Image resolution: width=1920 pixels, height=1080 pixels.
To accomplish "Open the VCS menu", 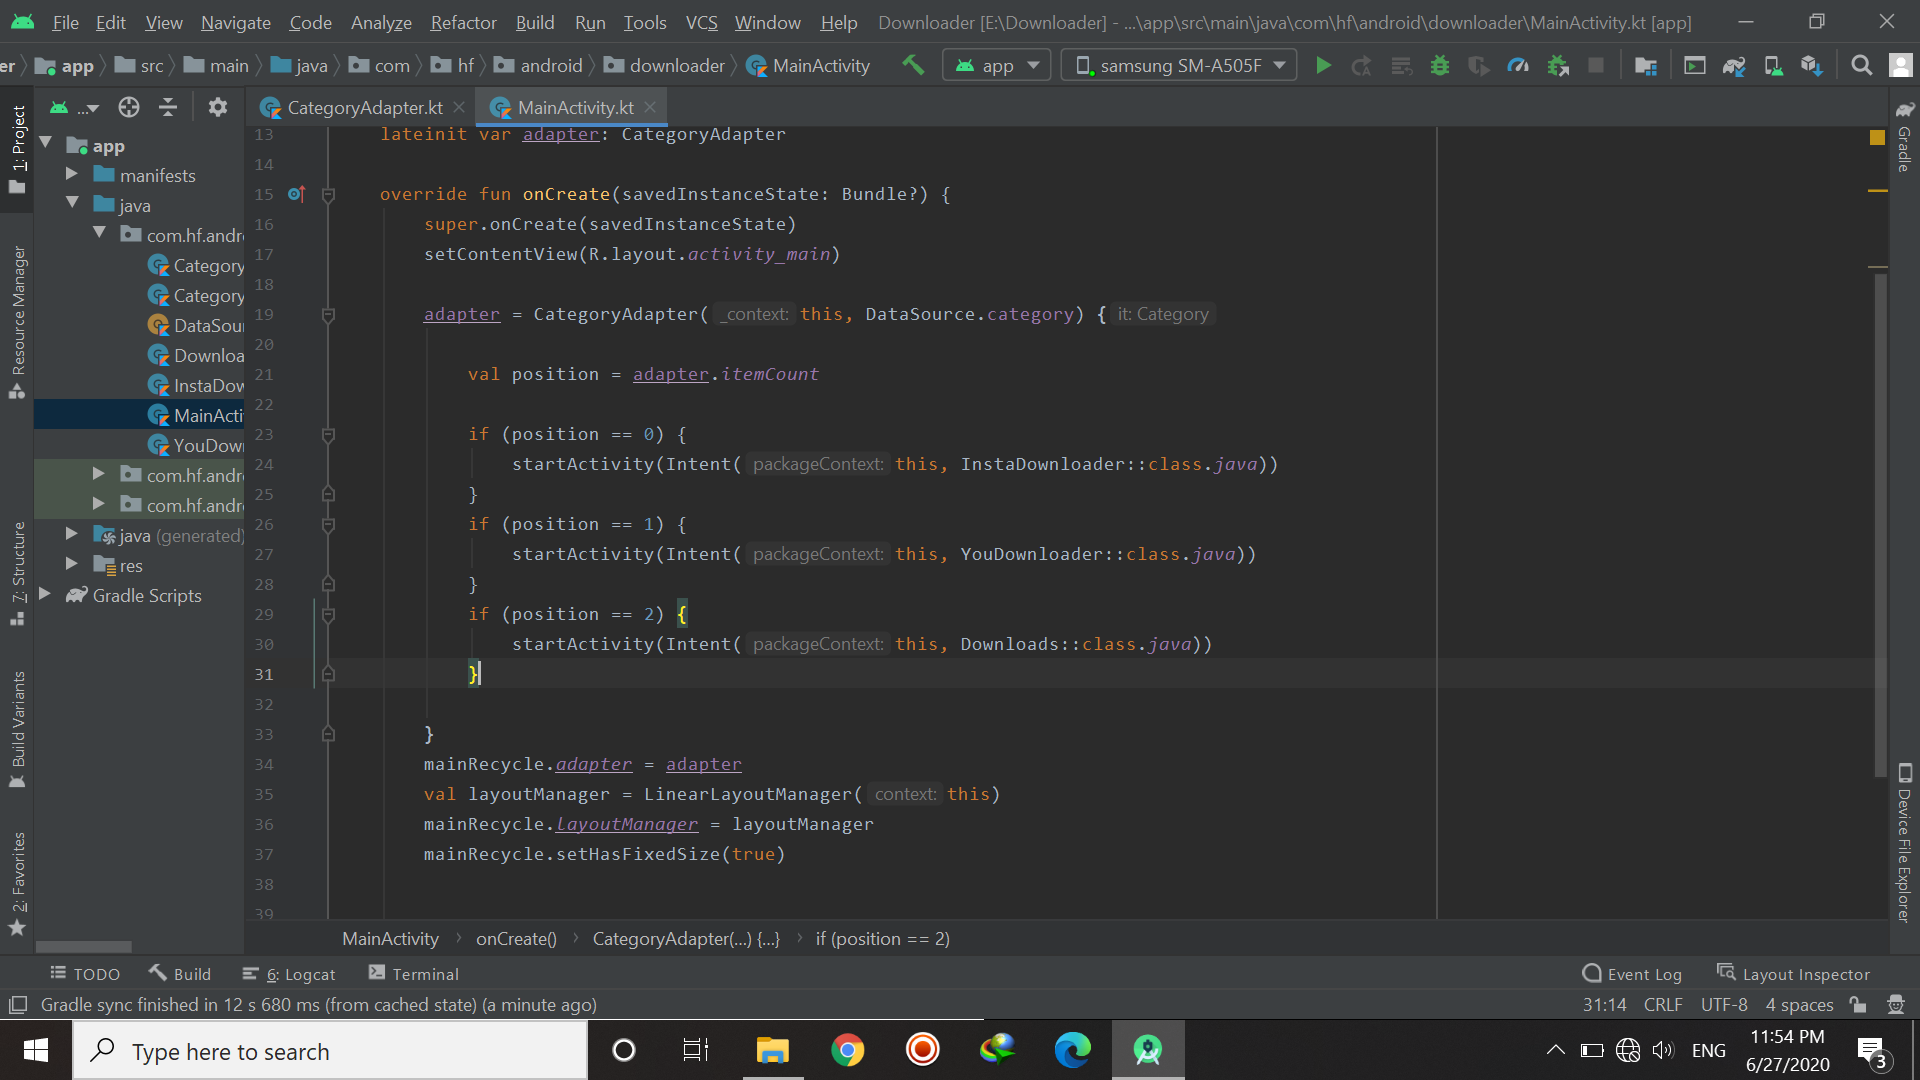I will tap(701, 22).
